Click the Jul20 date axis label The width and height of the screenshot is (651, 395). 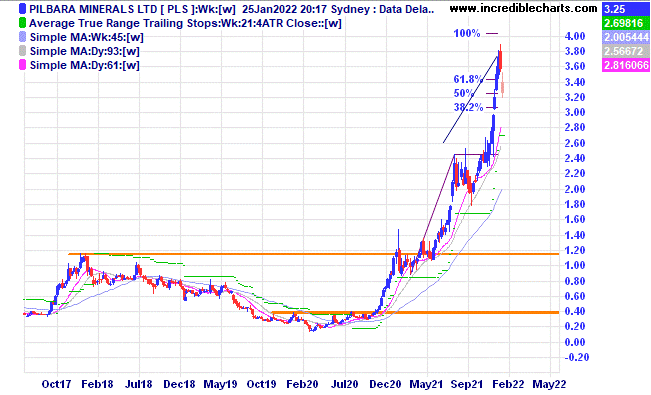coord(344,384)
